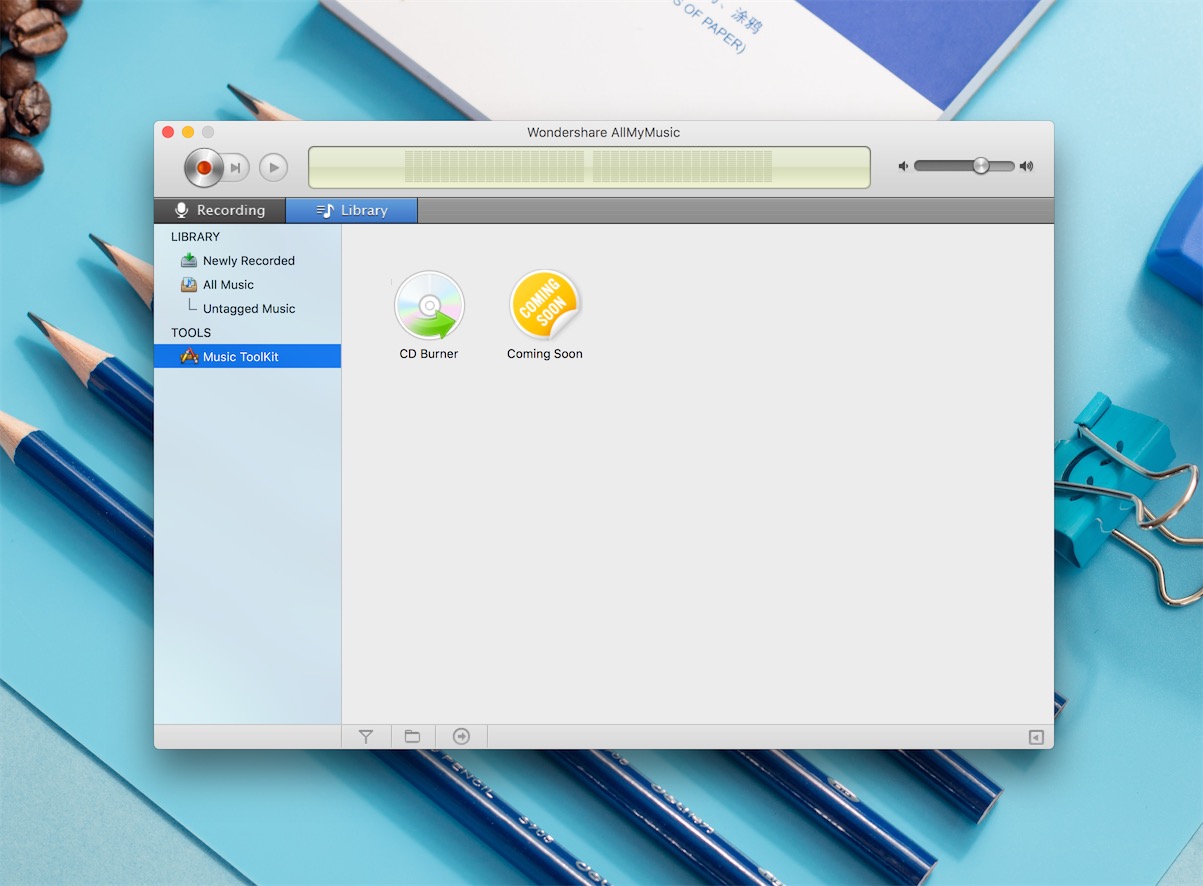The image size is (1203, 886).
Task: Minimize the AllMyMusic window
Action: click(188, 132)
